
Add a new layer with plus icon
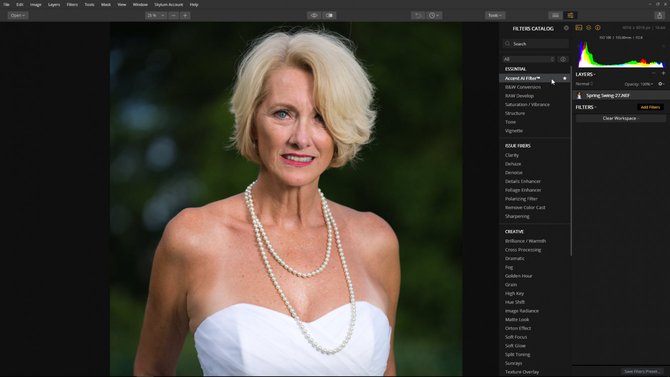coord(663,74)
